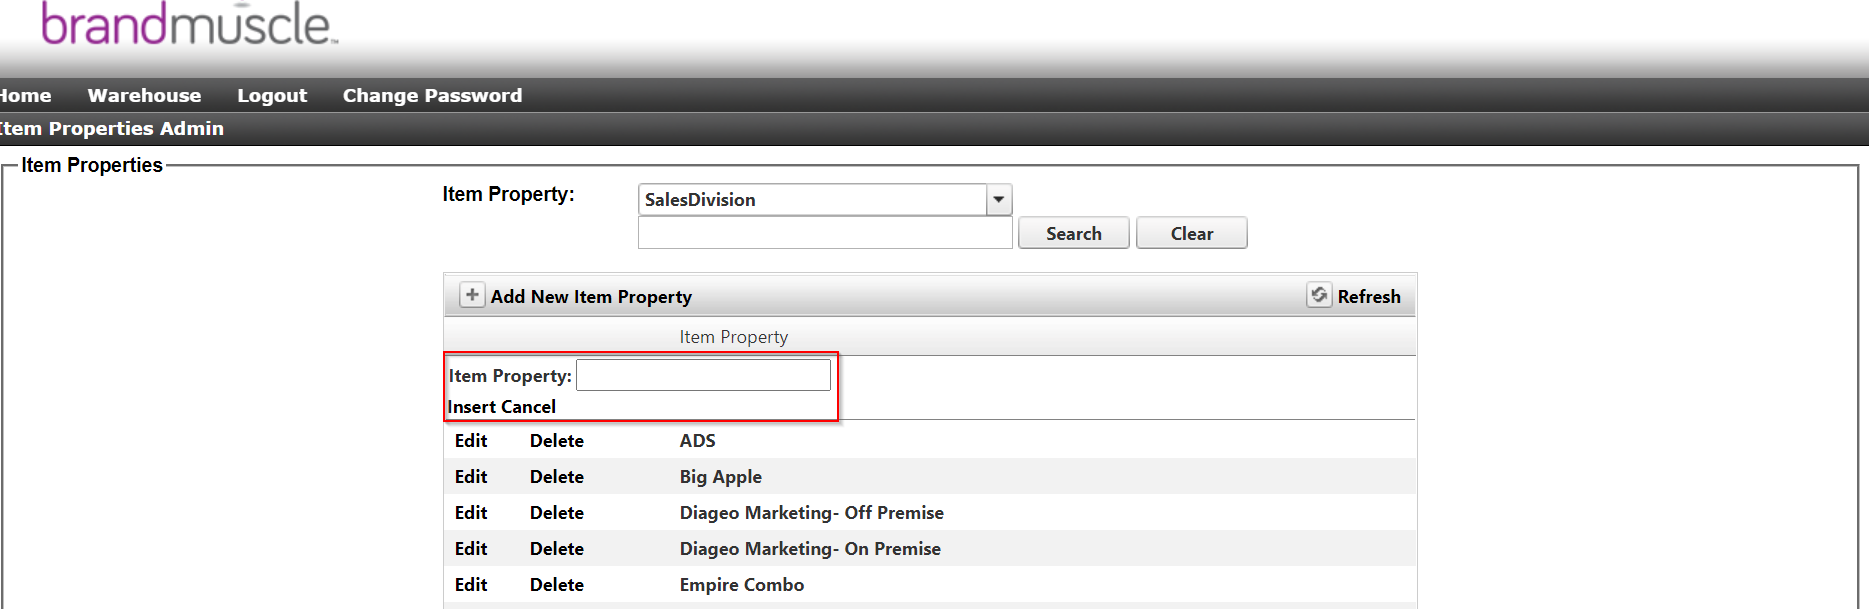Screen dimensions: 1869x609
Task: Click the Clear button
Action: pyautogui.click(x=1191, y=232)
